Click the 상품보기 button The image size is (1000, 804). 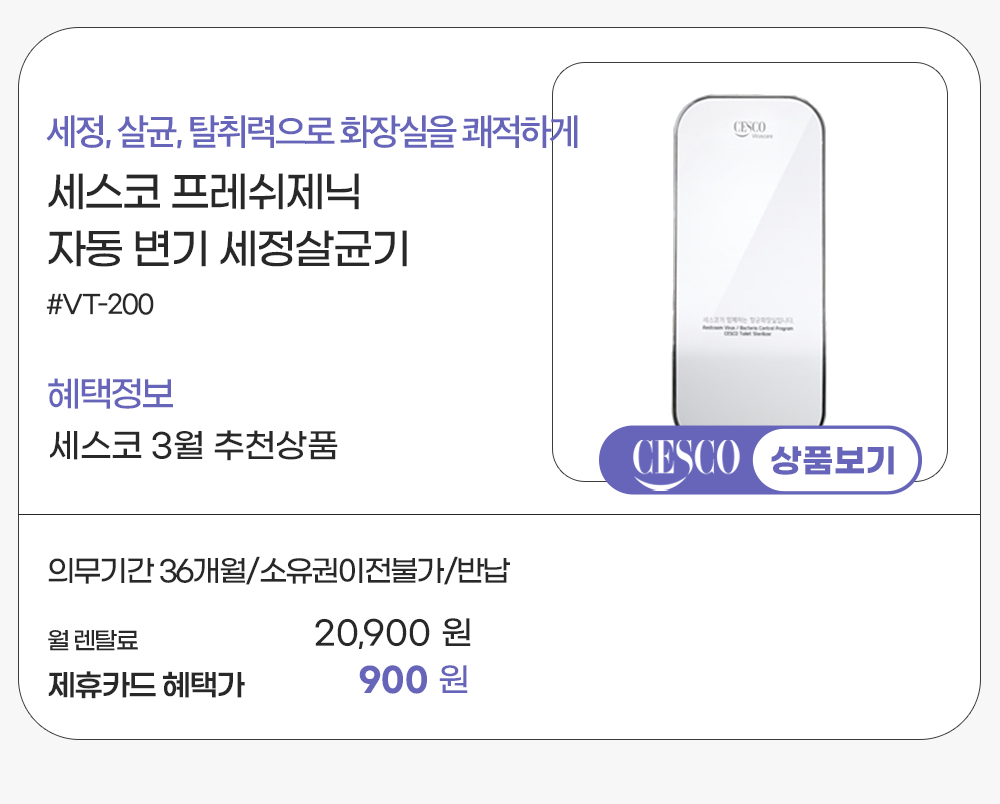click(x=834, y=460)
